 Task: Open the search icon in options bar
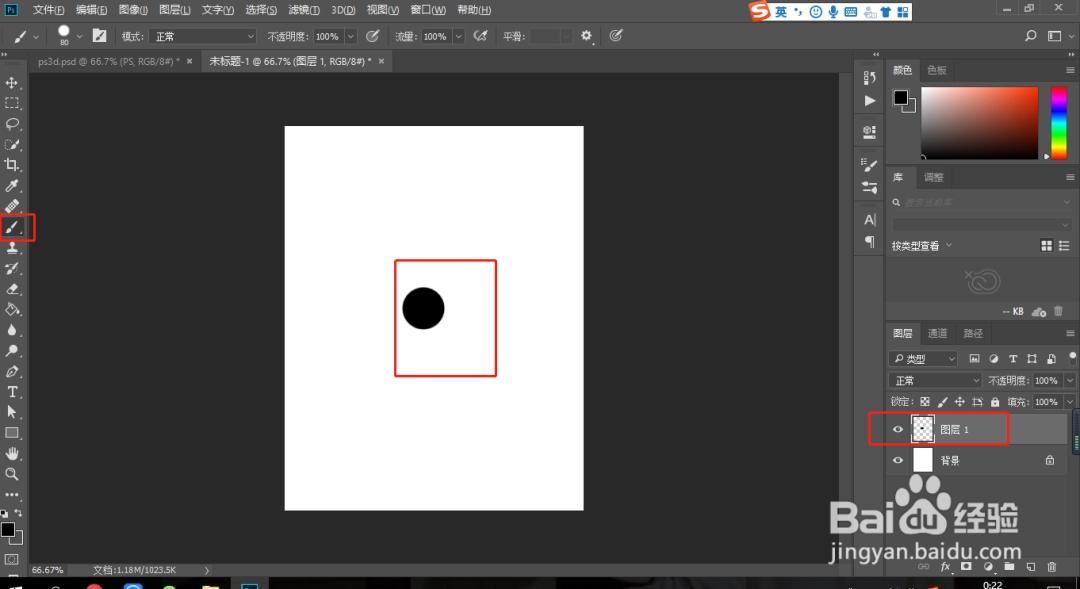pyautogui.click(x=1030, y=36)
